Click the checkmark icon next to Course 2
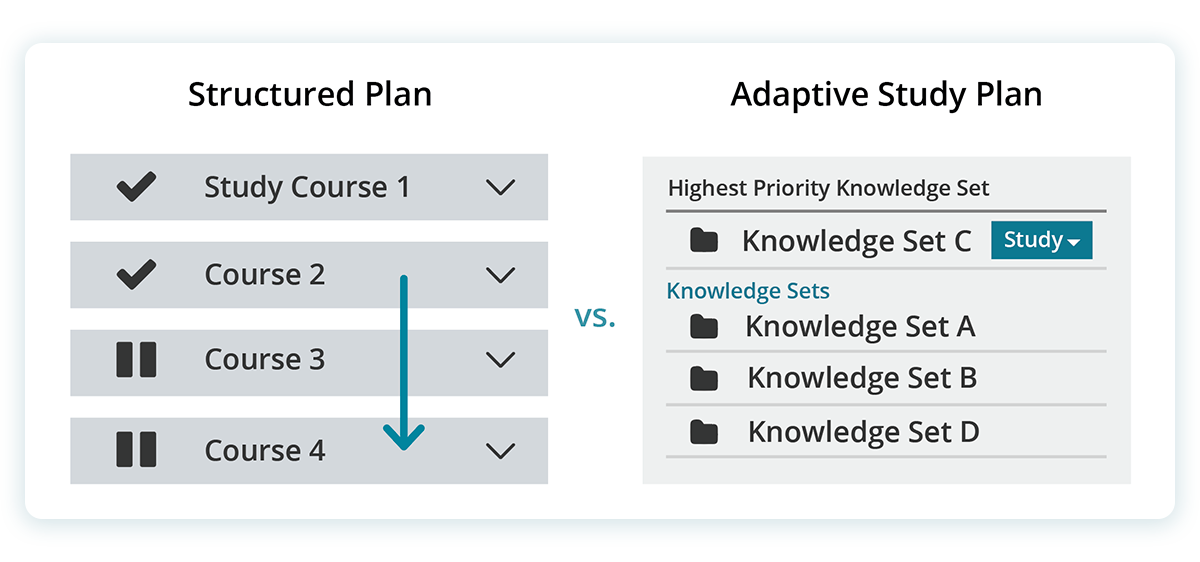 click(x=136, y=274)
